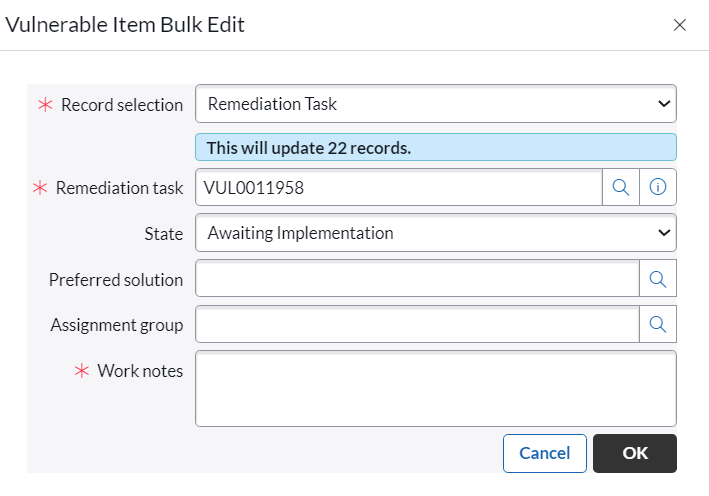Image resolution: width=709 pixels, height=496 pixels.
Task: Click the Work notes field label
Action: coord(140,371)
